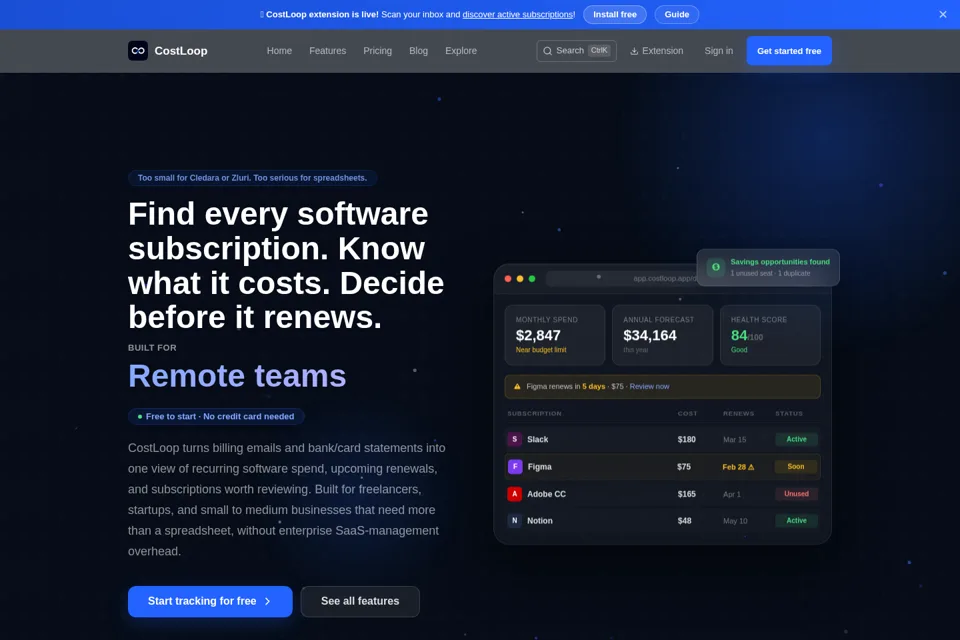Screen dimensions: 960x640
Task: Follow discover active subscriptions link
Action: point(518,15)
